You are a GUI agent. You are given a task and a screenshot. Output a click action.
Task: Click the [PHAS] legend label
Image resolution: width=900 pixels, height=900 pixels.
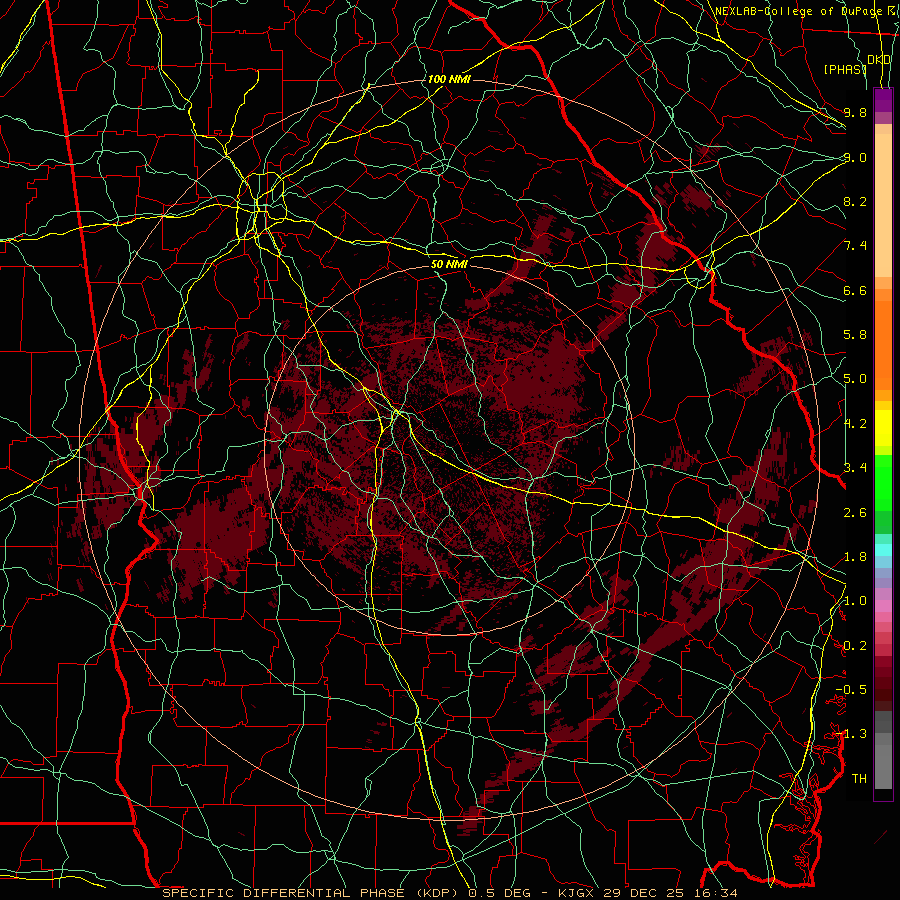pyautogui.click(x=844, y=69)
